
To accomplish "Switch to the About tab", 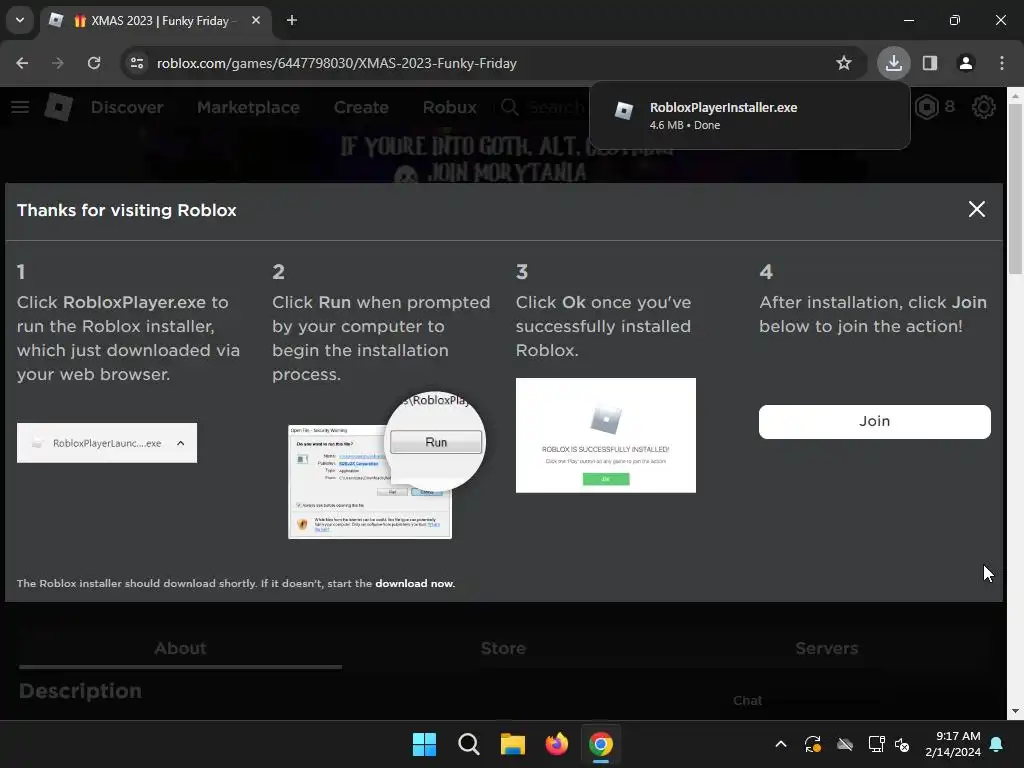I will [x=180, y=648].
